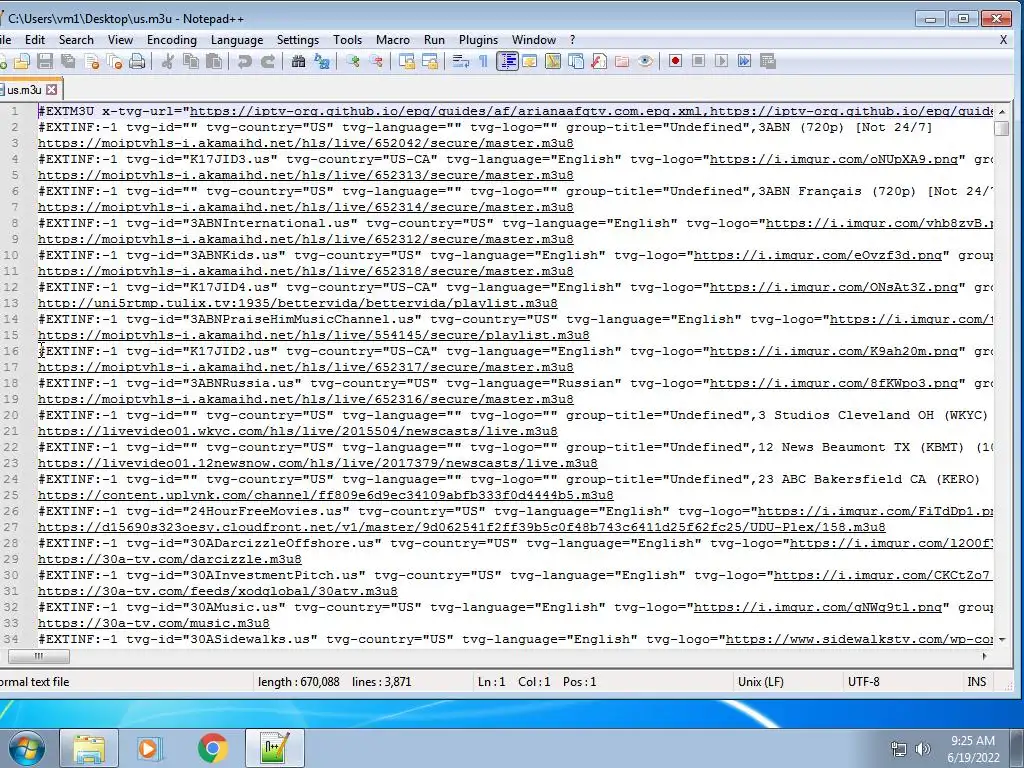Click the vertical scrollbar down arrow
The width and height of the screenshot is (1024, 768).
point(1002,640)
